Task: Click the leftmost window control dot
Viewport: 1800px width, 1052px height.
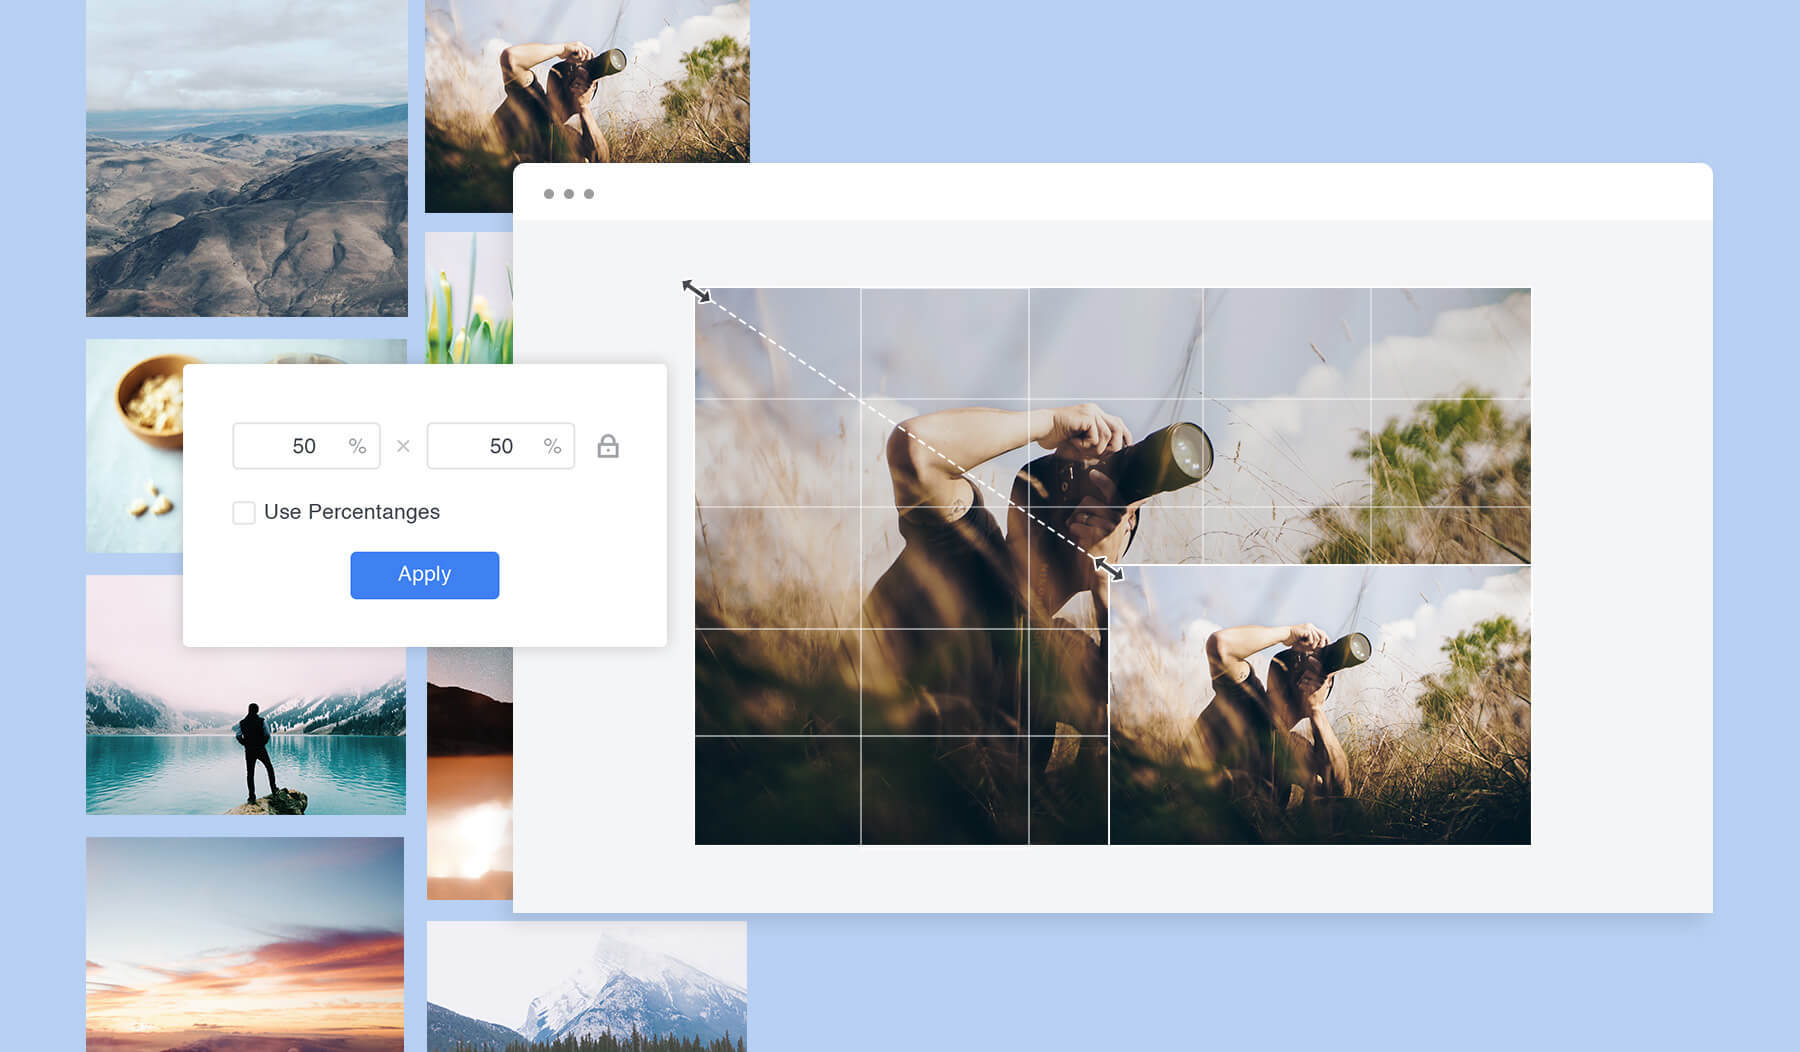Action: (548, 193)
